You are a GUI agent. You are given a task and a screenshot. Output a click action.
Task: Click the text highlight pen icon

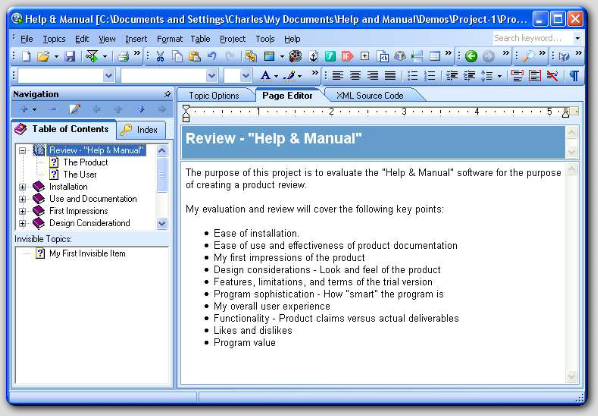click(290, 75)
